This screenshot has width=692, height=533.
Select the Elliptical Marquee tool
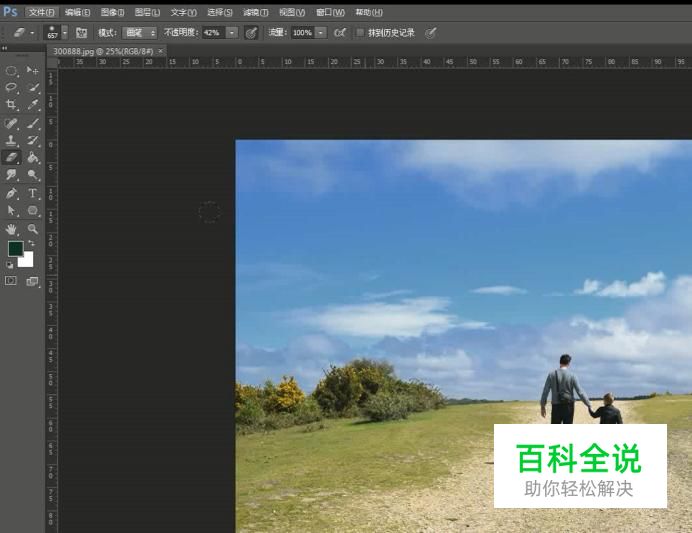[x=12, y=71]
